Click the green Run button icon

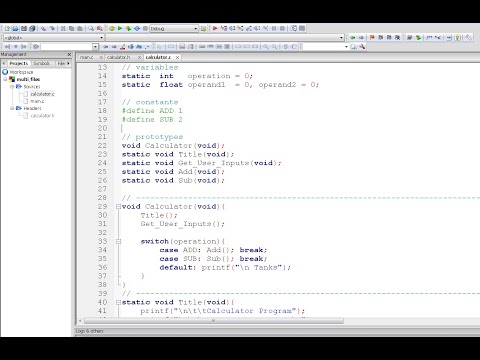click(x=120, y=29)
